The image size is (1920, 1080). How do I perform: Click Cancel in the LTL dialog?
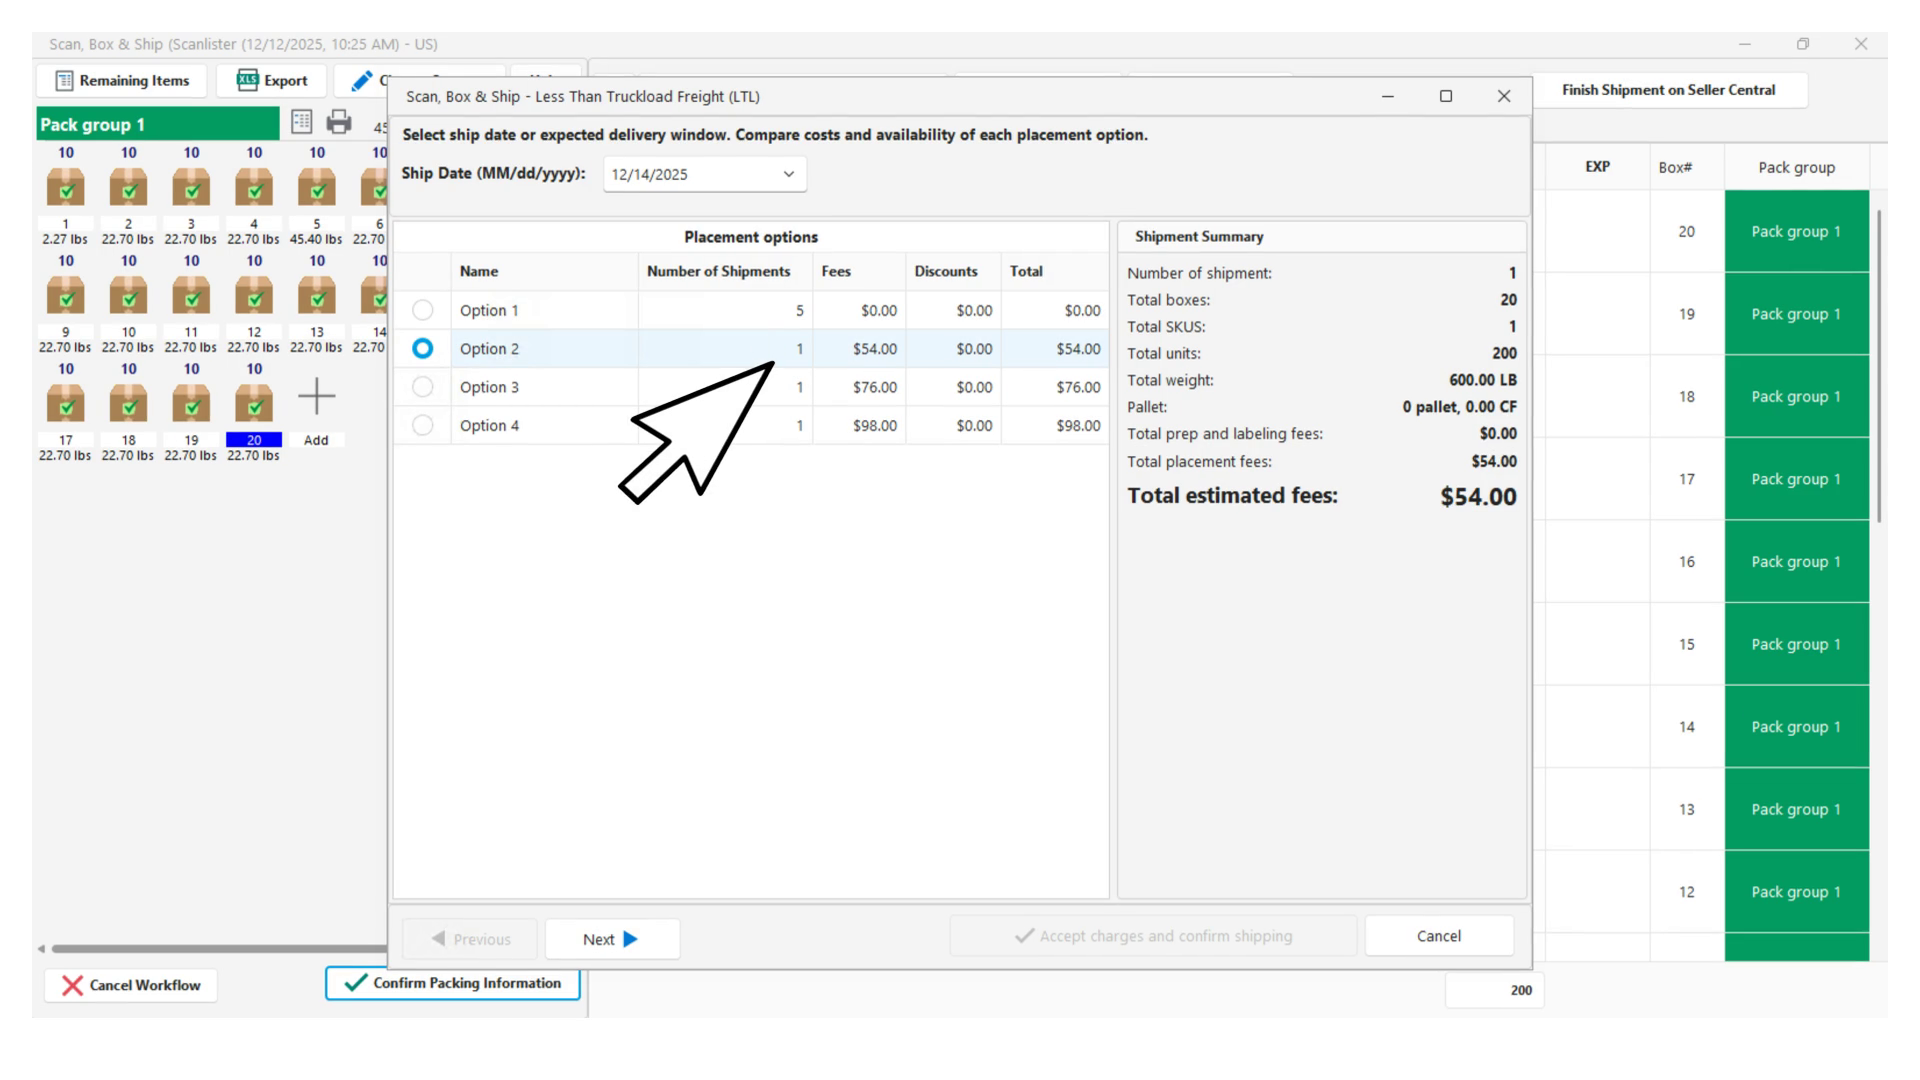(x=1438, y=936)
